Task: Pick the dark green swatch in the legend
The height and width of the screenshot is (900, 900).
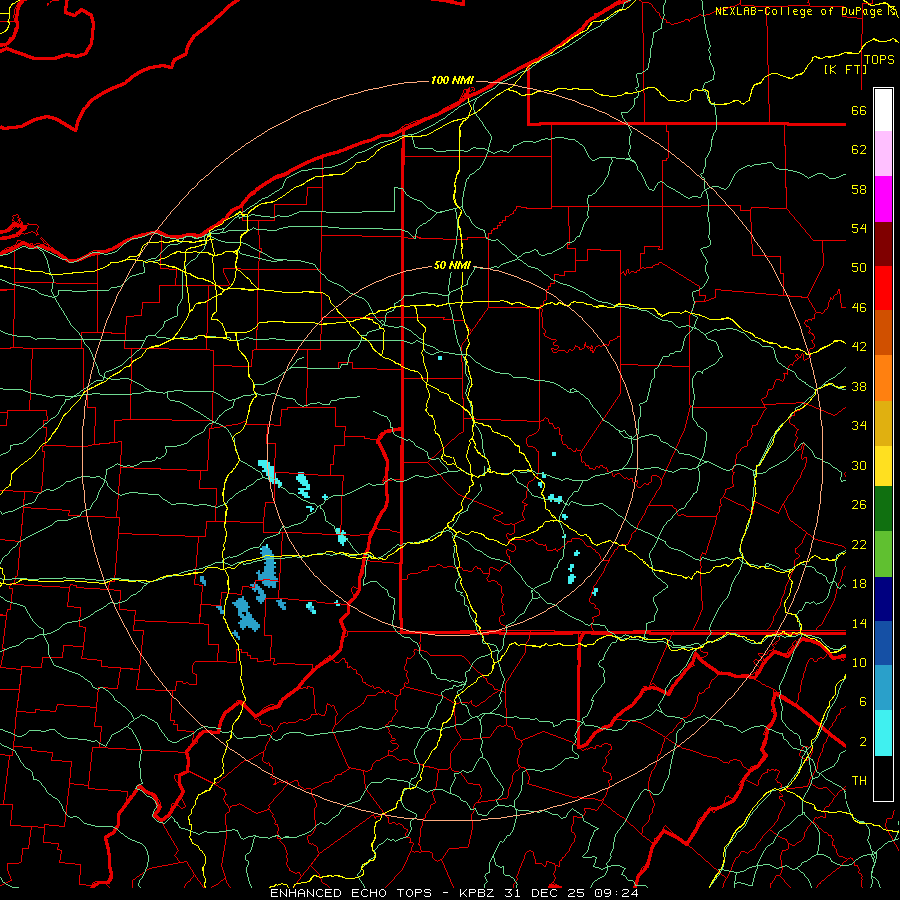Action: click(883, 509)
